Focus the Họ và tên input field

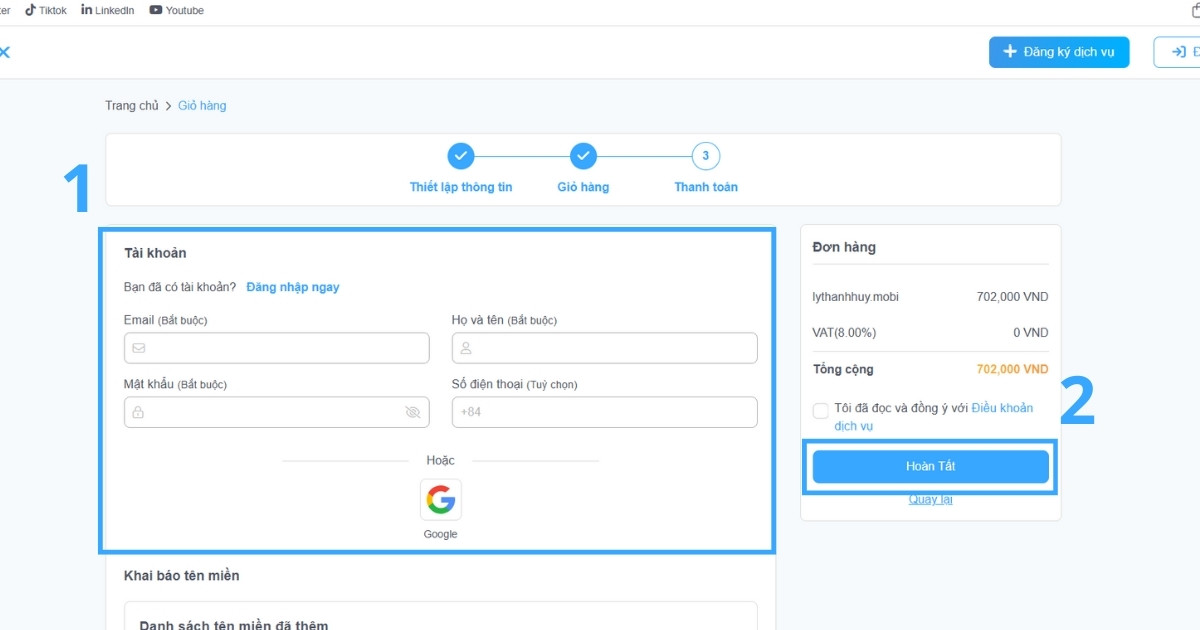(x=613, y=348)
